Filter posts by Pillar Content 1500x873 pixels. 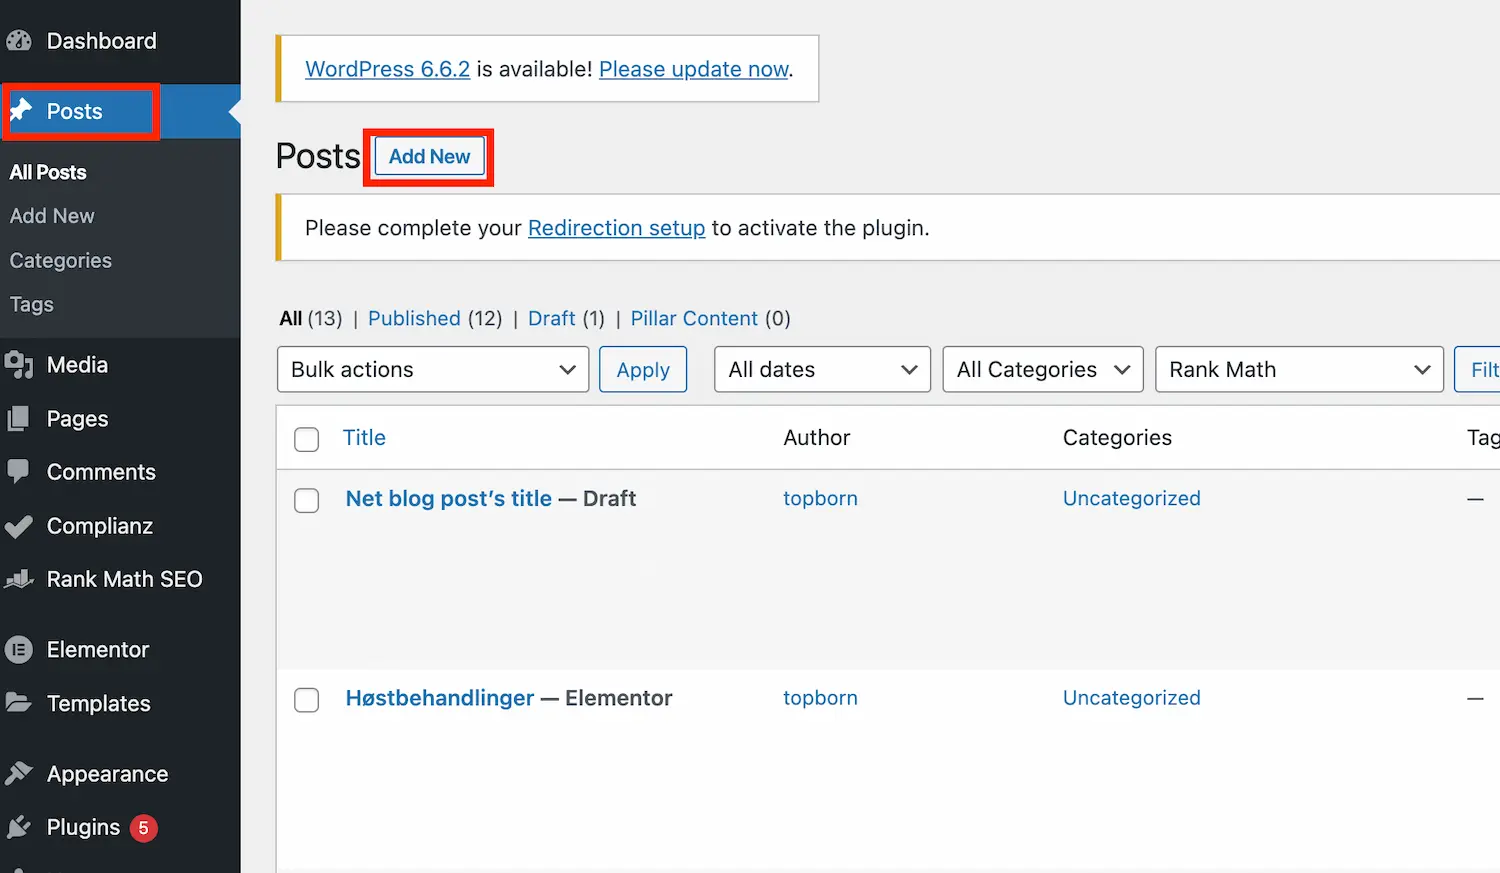coord(694,318)
